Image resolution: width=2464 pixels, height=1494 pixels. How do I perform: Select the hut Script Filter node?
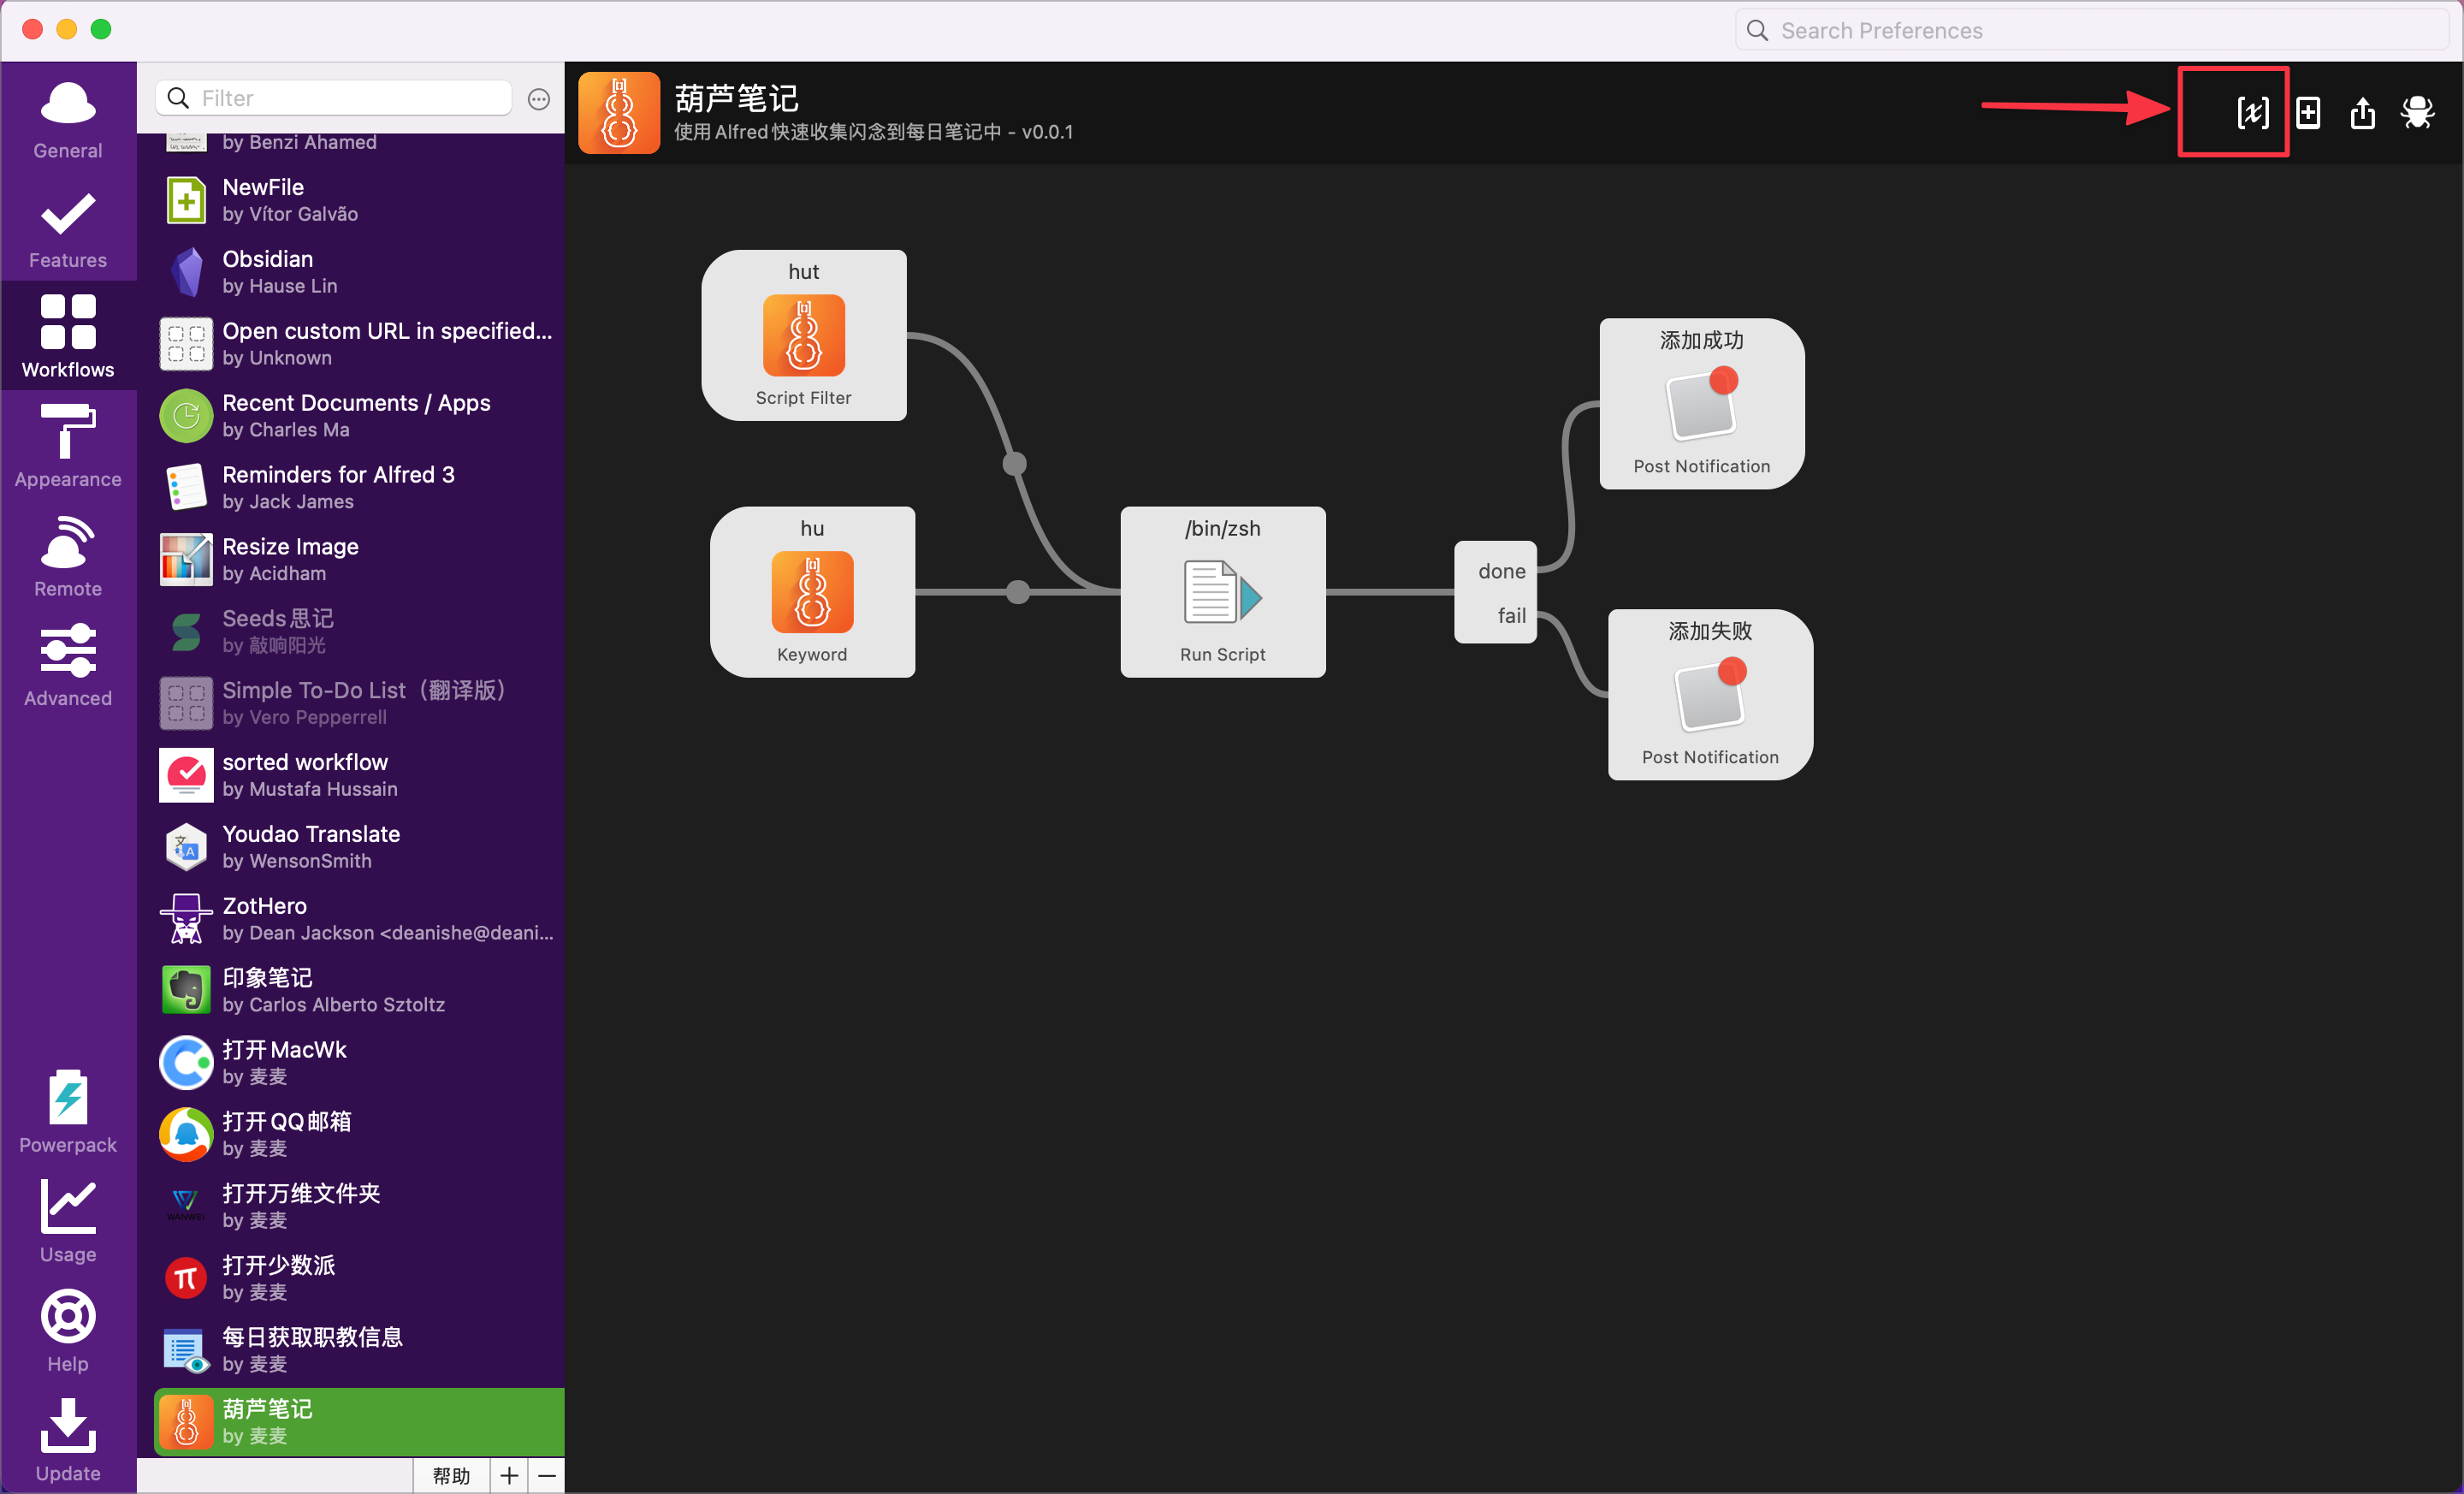[x=803, y=335]
